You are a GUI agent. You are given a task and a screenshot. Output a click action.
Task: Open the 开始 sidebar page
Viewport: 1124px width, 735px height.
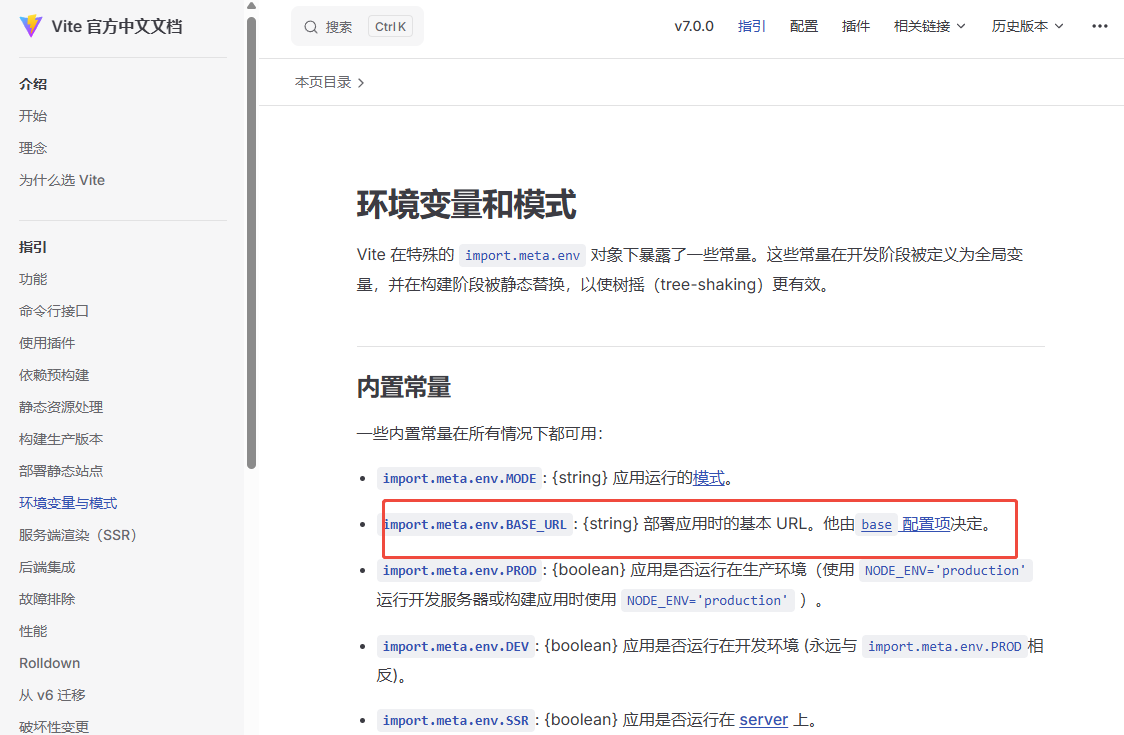33,116
